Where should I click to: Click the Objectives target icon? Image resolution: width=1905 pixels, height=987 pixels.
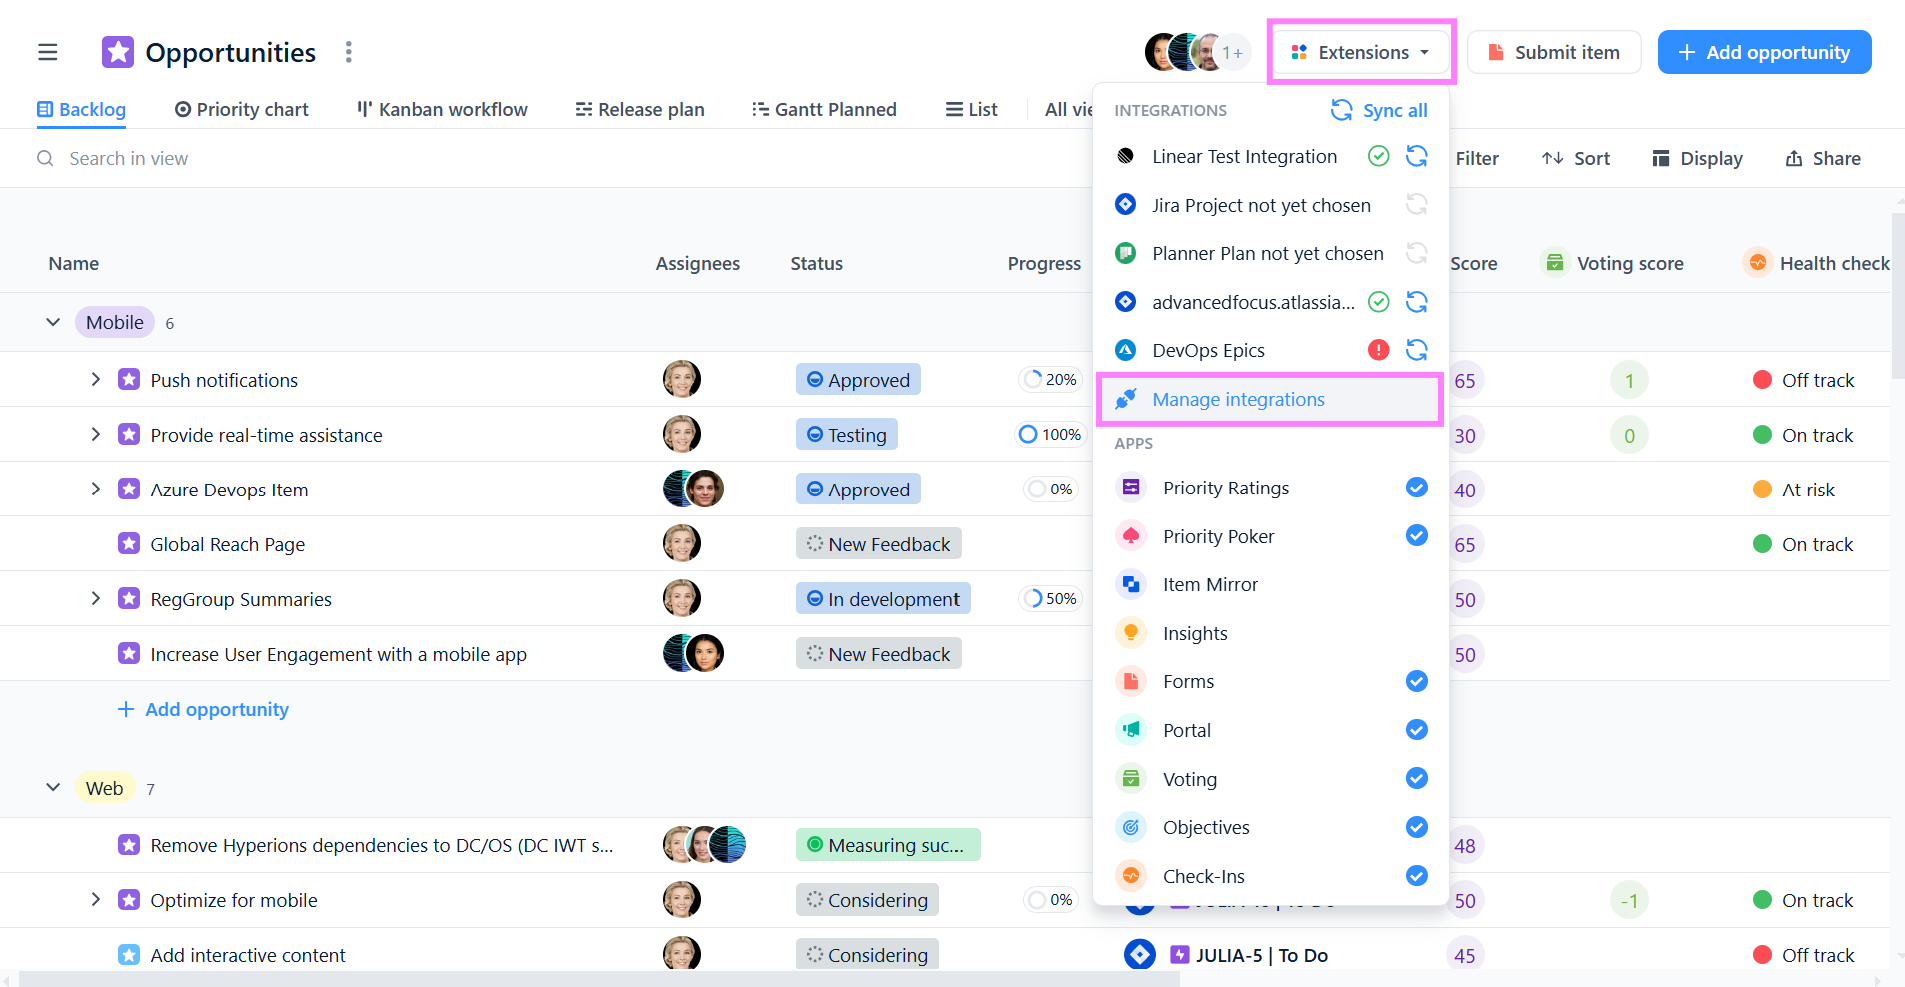(x=1131, y=827)
